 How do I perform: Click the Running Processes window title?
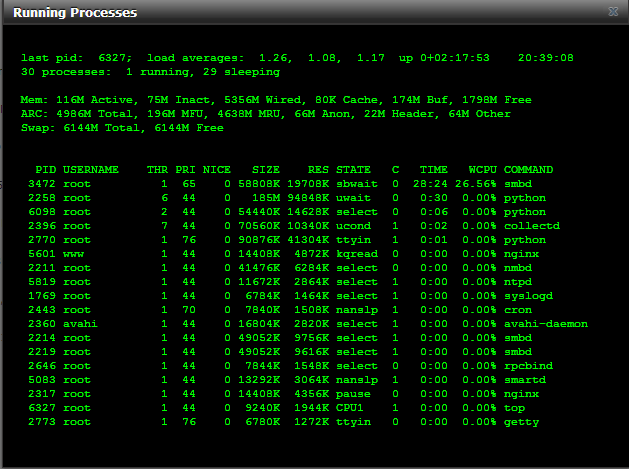(x=75, y=12)
